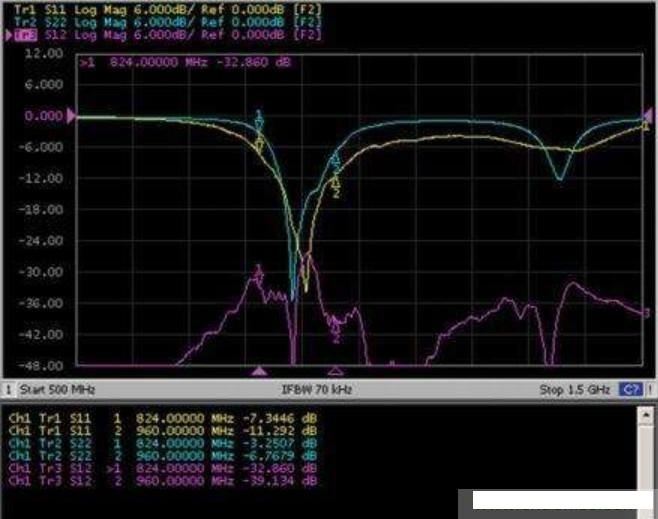This screenshot has width=658, height=519.
Task: Click the C? status indicator
Action: (629, 389)
